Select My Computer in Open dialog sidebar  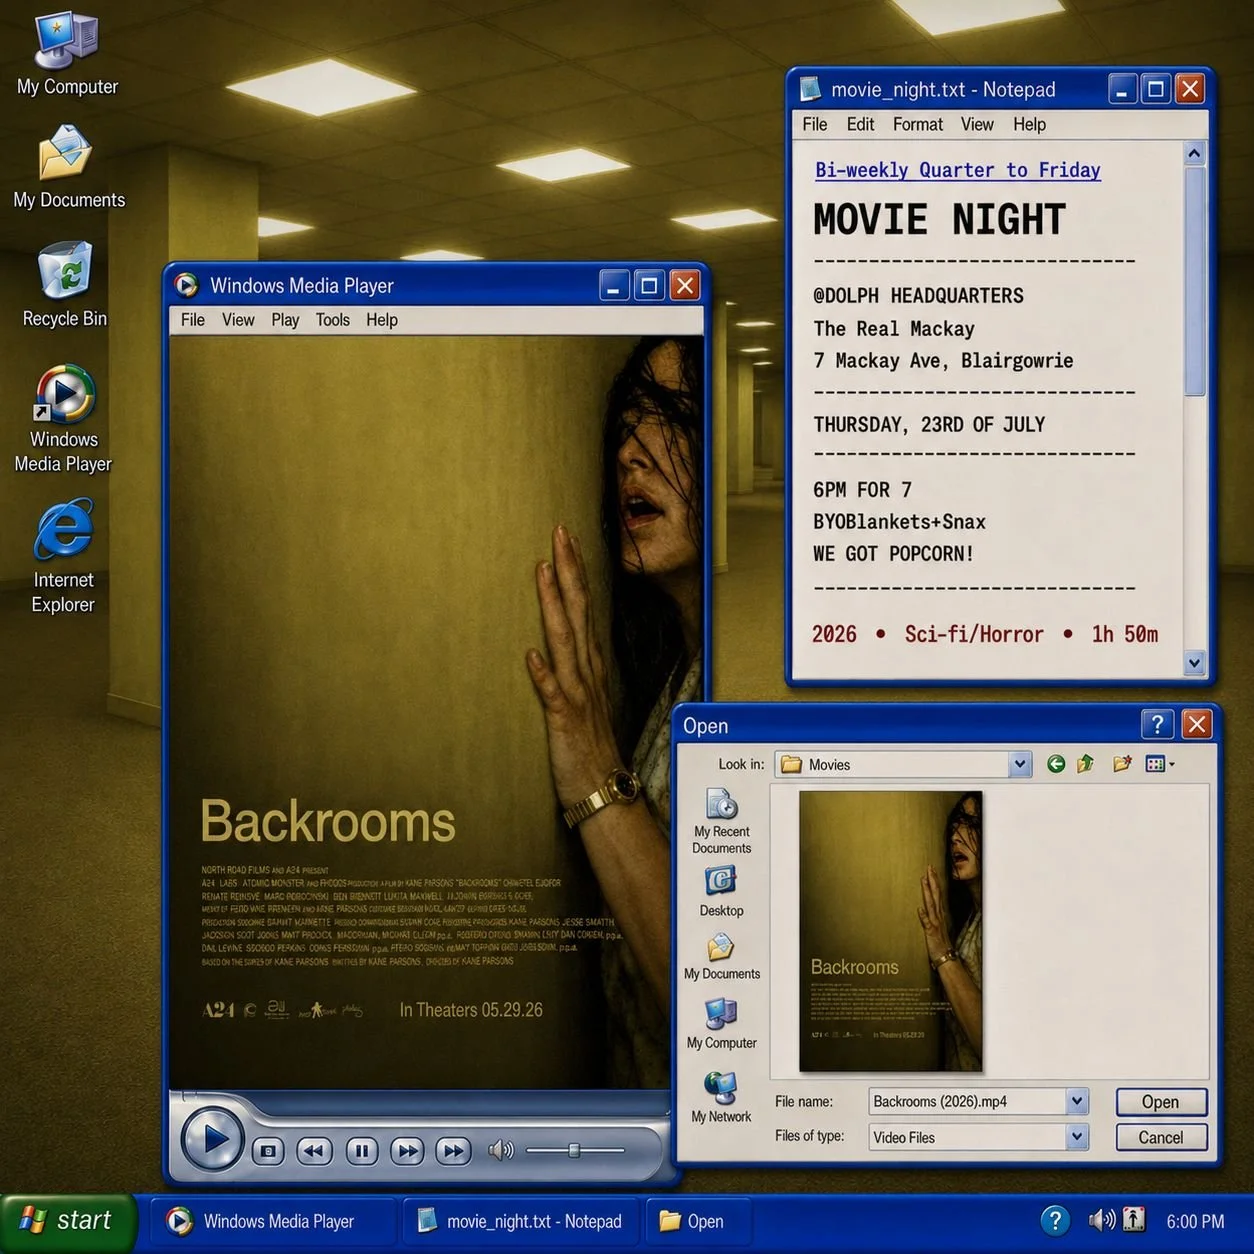click(721, 1024)
